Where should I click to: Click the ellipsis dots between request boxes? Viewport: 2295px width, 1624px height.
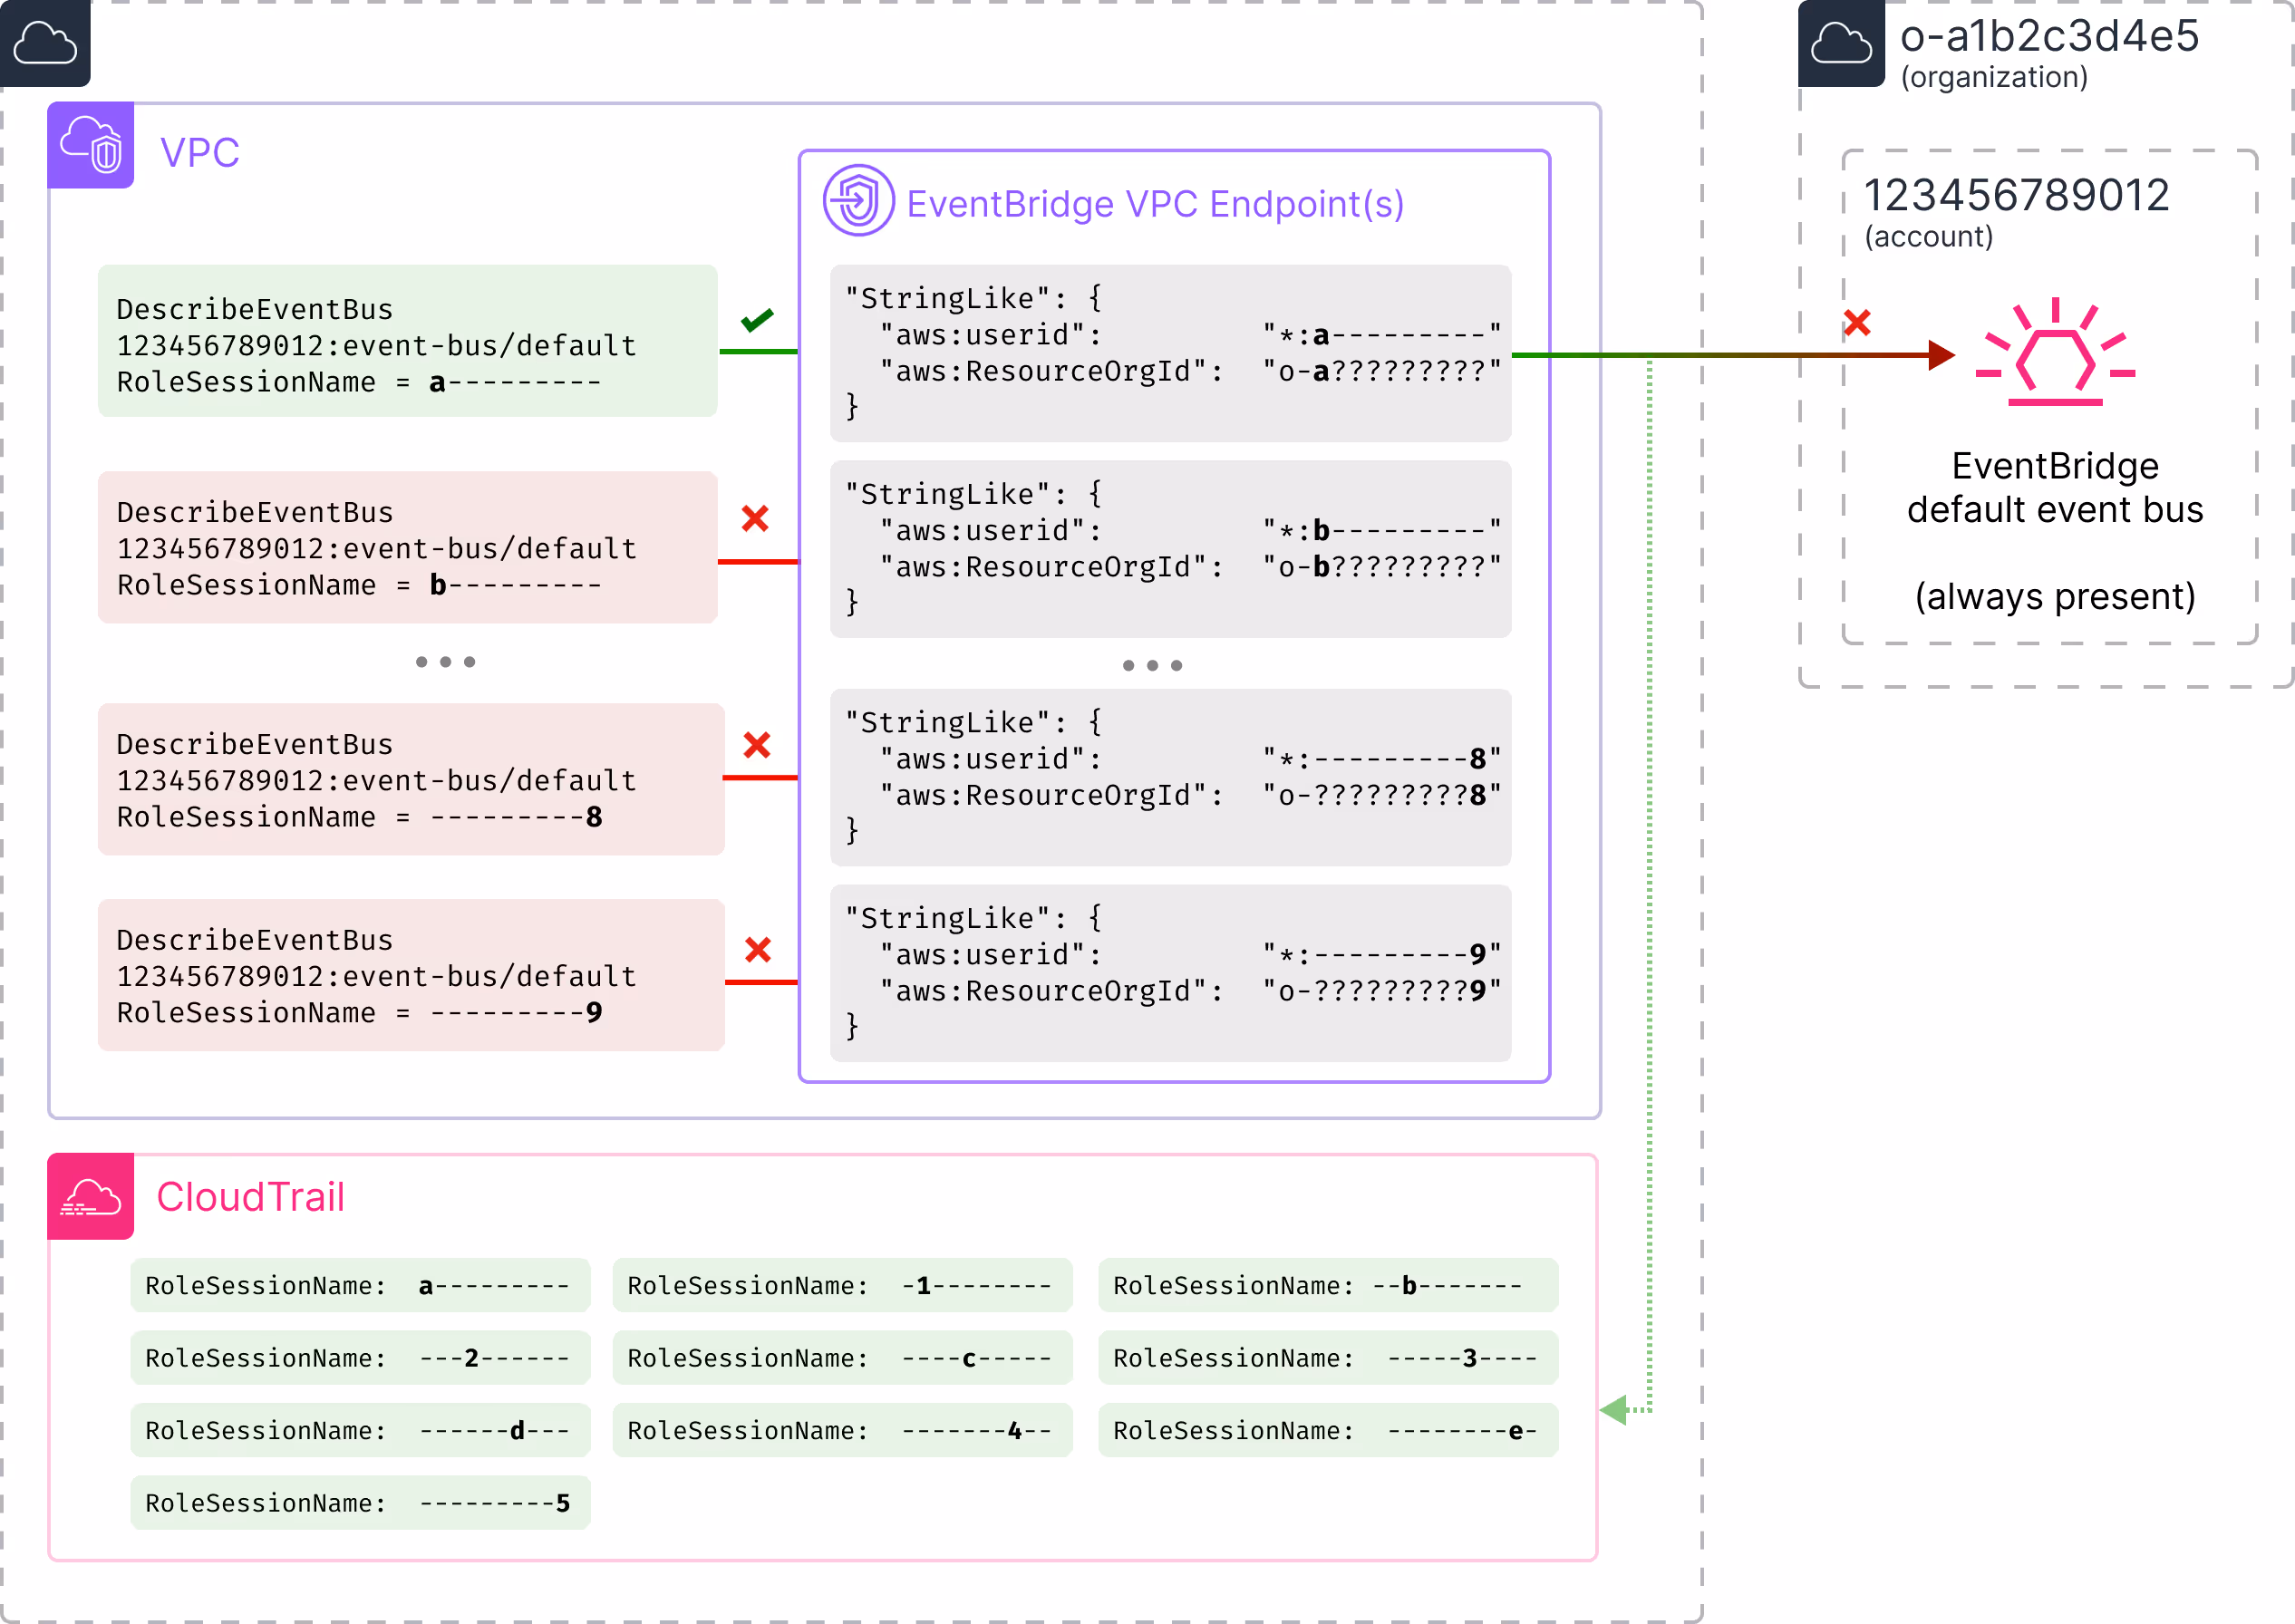pyautogui.click(x=445, y=662)
